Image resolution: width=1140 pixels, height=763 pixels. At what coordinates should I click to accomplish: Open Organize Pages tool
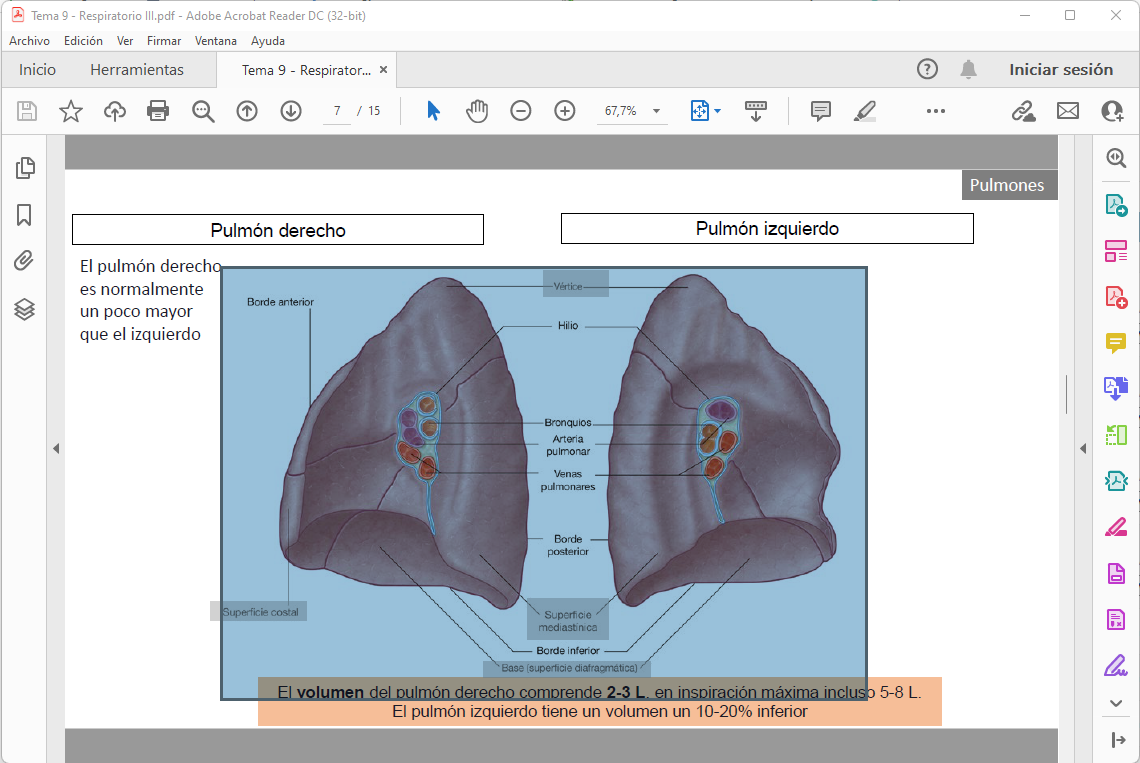pos(1116,435)
